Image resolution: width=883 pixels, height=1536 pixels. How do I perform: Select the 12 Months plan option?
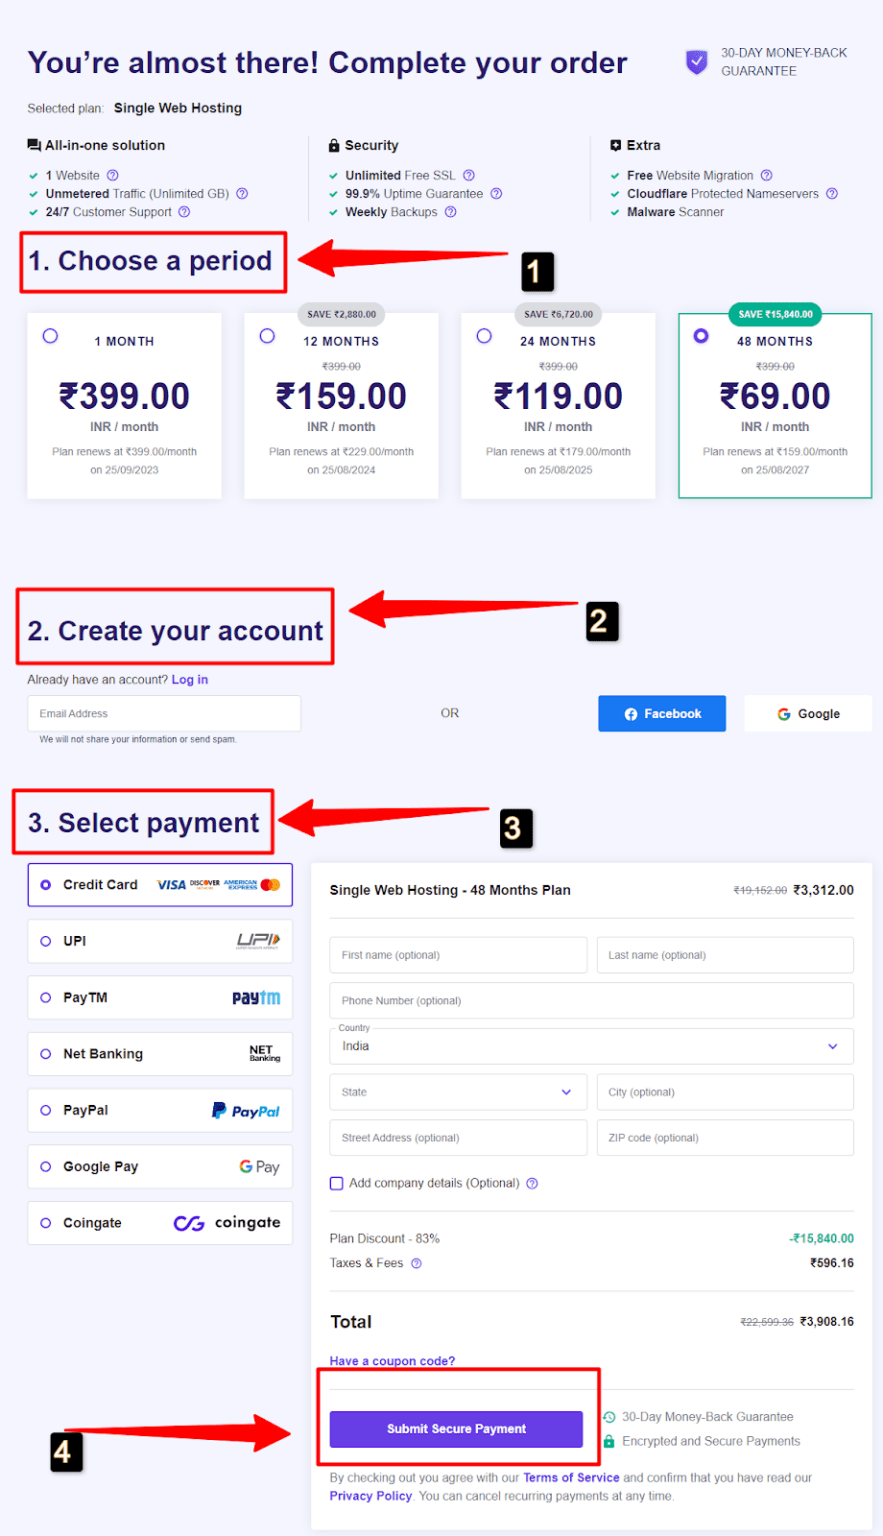[x=267, y=336]
